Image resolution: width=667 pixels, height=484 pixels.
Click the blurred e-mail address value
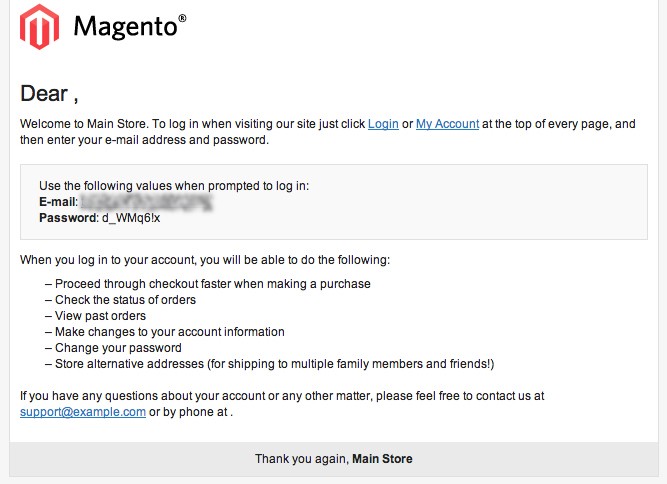tap(146, 202)
